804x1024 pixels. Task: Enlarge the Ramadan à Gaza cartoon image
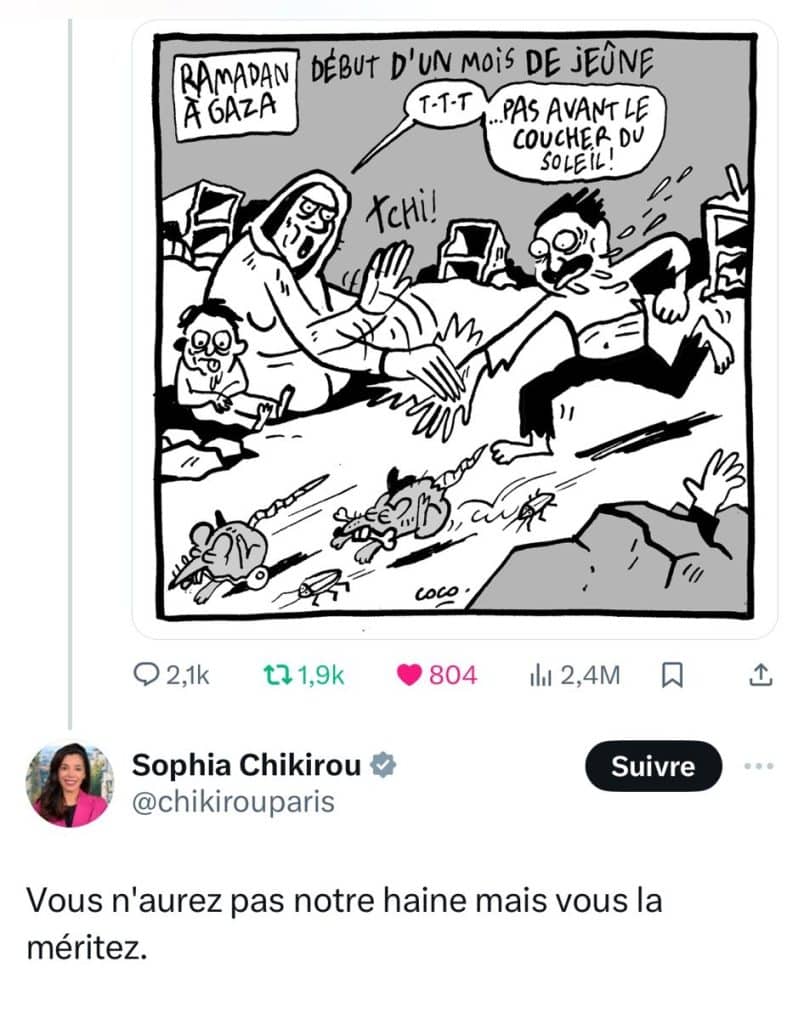455,328
